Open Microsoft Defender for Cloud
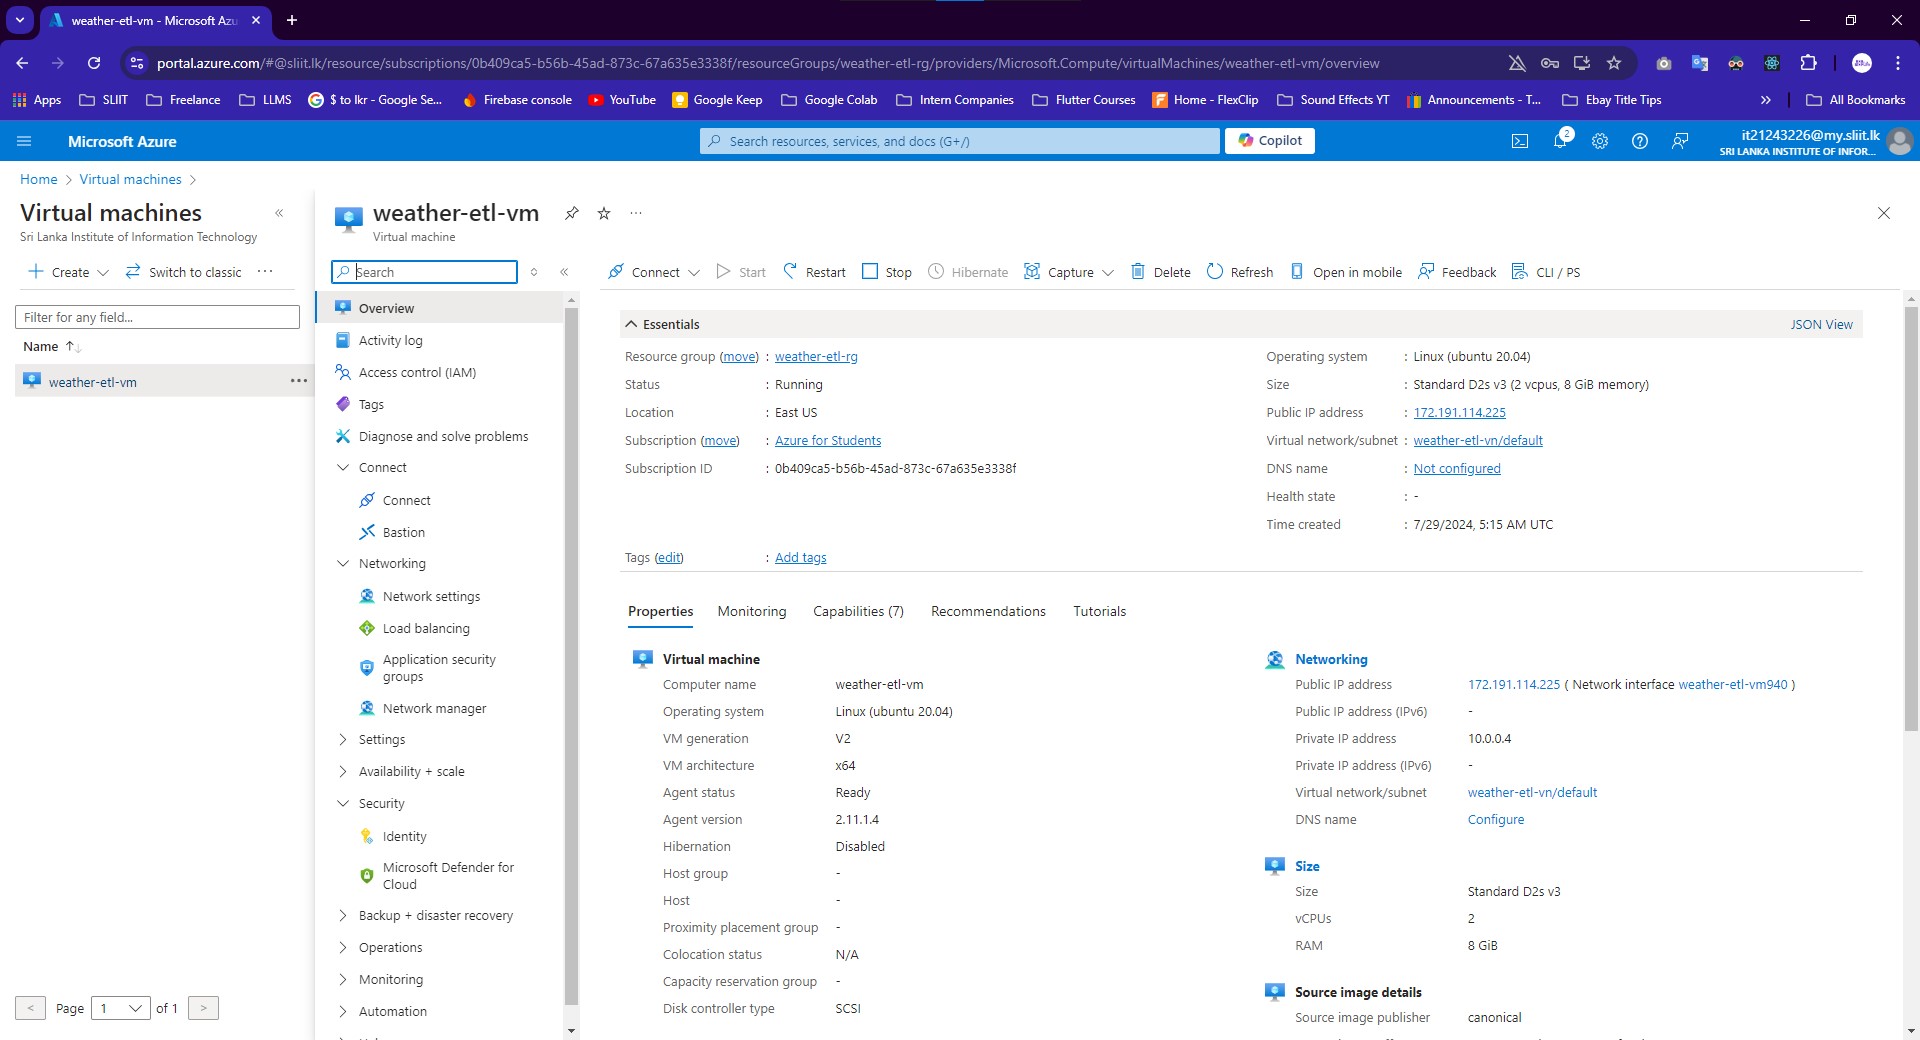This screenshot has width=1920, height=1040. (x=448, y=876)
